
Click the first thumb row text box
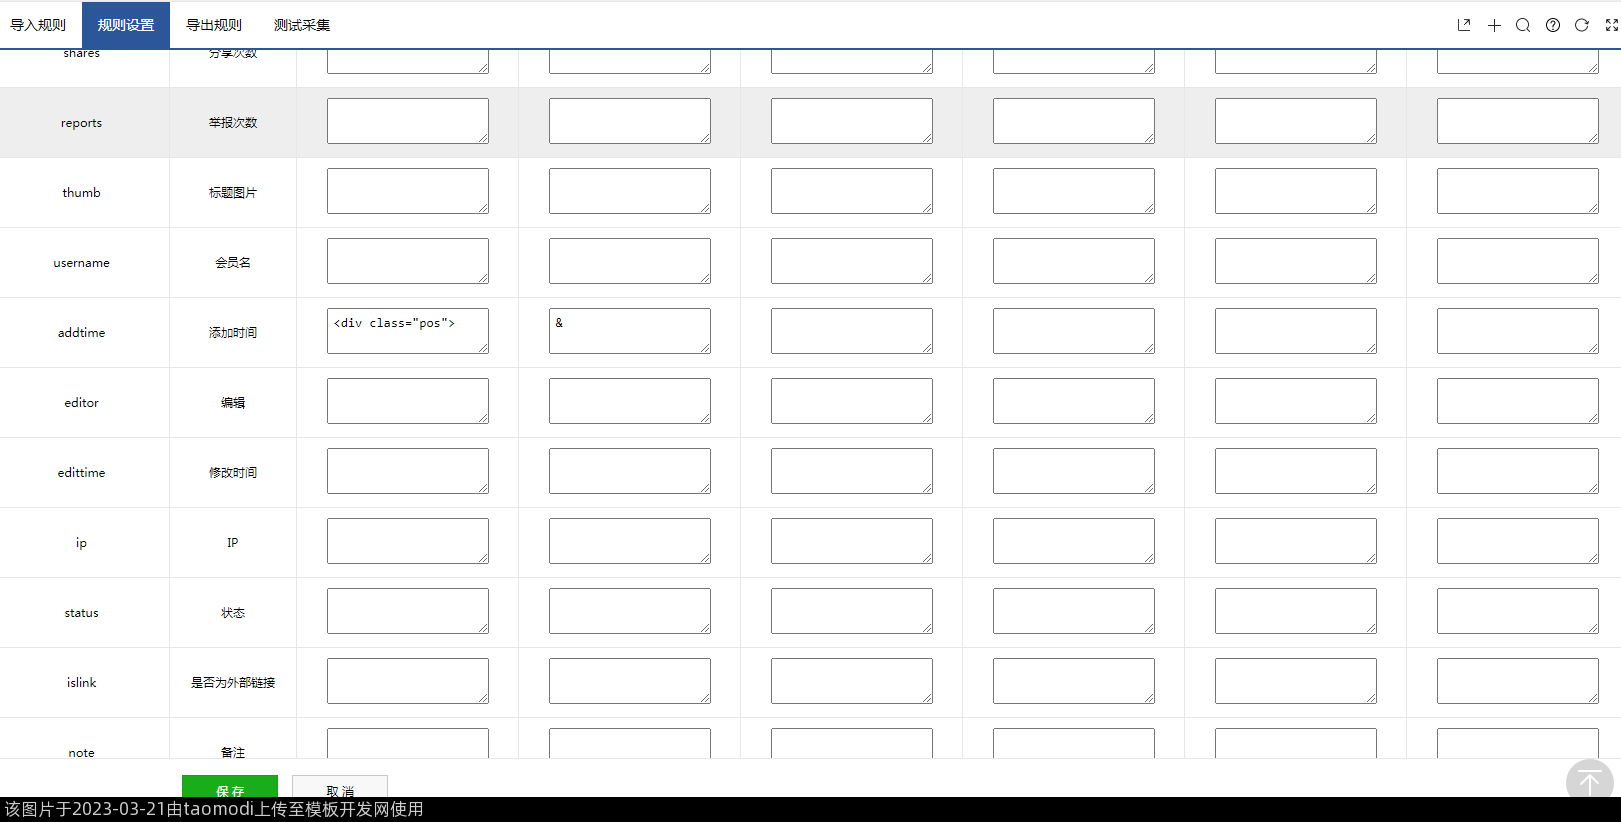tap(407, 191)
